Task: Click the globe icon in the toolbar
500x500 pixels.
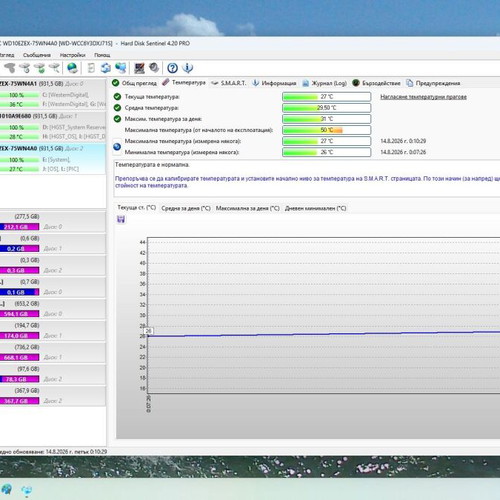Action: 72,68
